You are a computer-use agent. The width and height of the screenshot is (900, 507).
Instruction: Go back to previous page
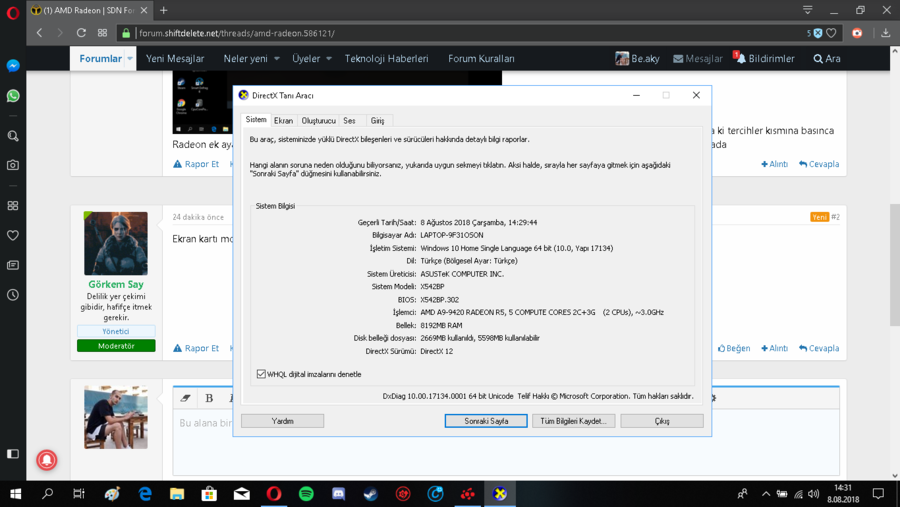click(39, 33)
